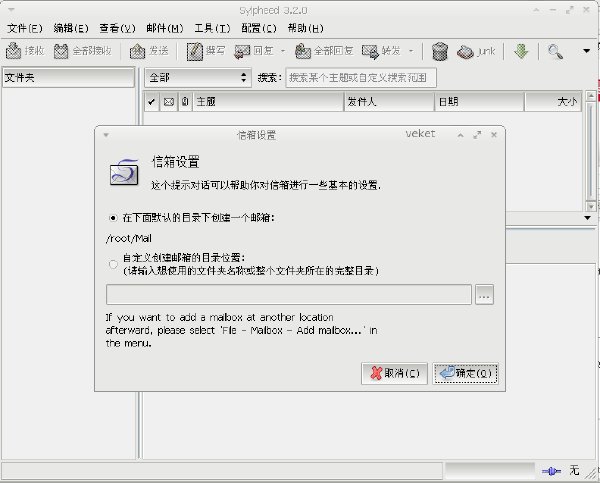
Task: Open the Forward dropdown arrow
Action: pyautogui.click(x=411, y=51)
